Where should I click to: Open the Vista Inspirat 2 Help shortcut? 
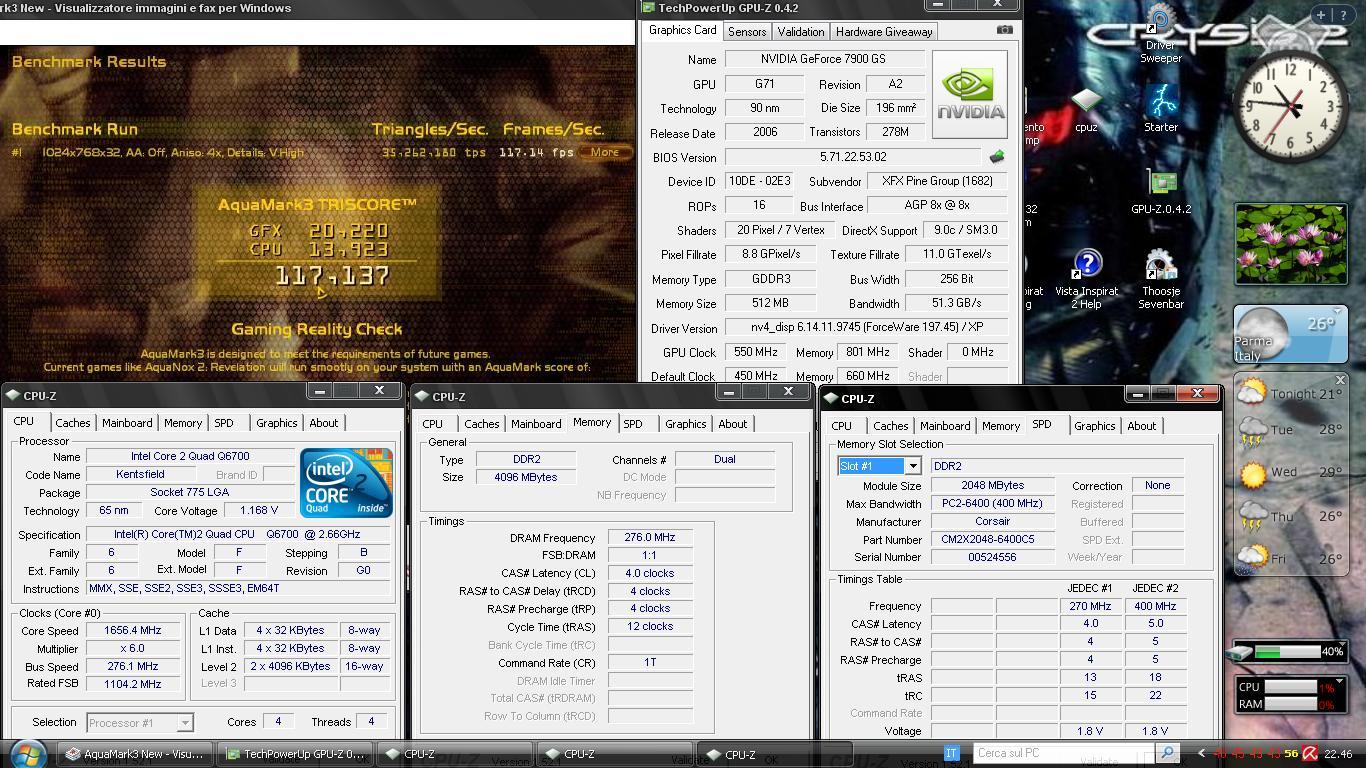pos(1086,279)
